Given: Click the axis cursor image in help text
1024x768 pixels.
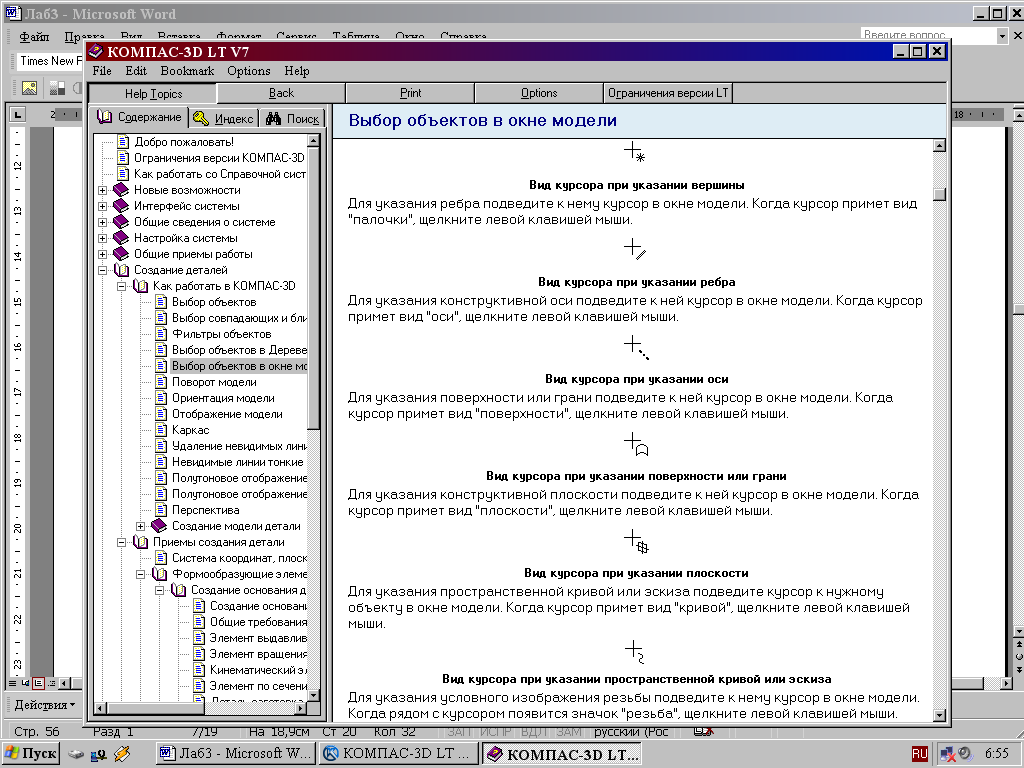Looking at the screenshot, I should tap(636, 347).
